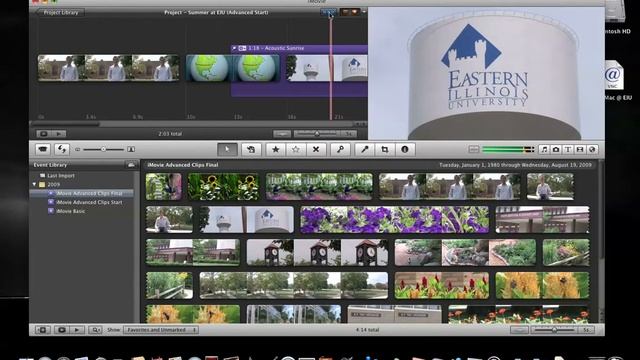Click the viewer showing Eastern Illinois University tower
Screen dimensions: 640x360
[x=486, y=73]
